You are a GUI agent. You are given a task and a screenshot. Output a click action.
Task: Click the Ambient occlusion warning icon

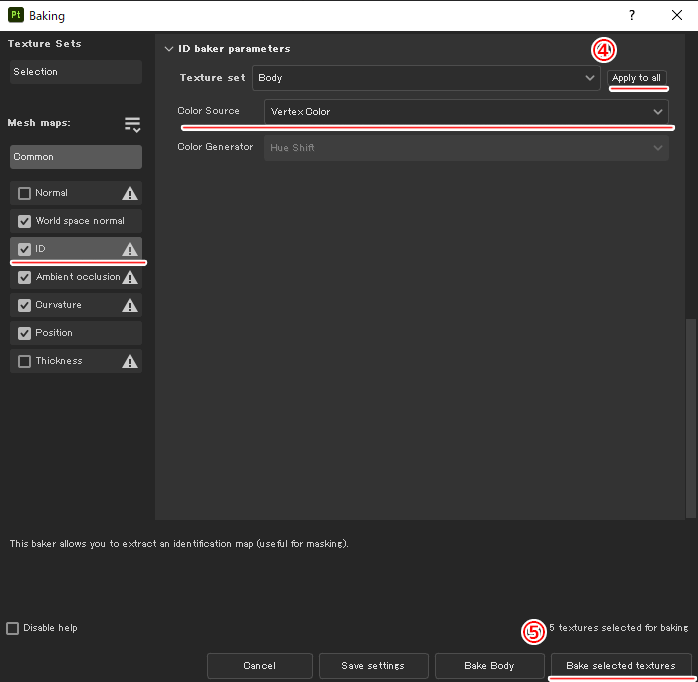pos(129,278)
